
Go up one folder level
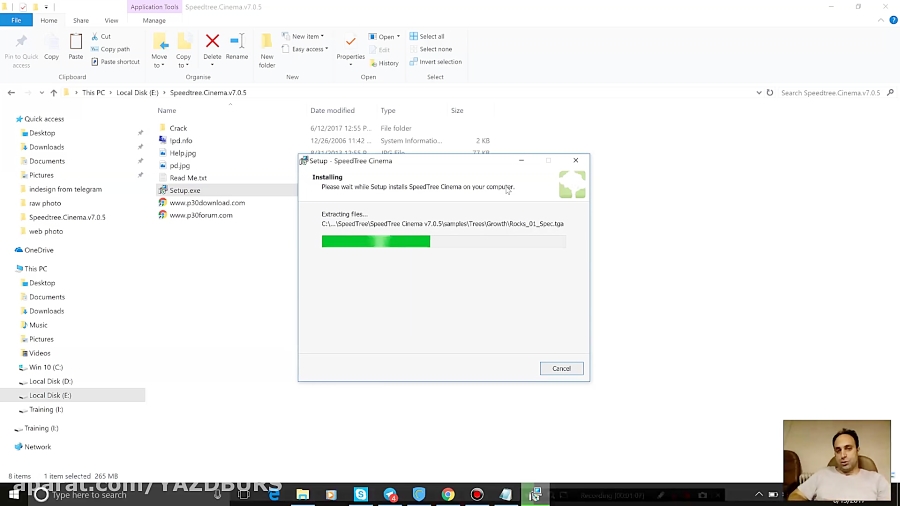(x=53, y=92)
